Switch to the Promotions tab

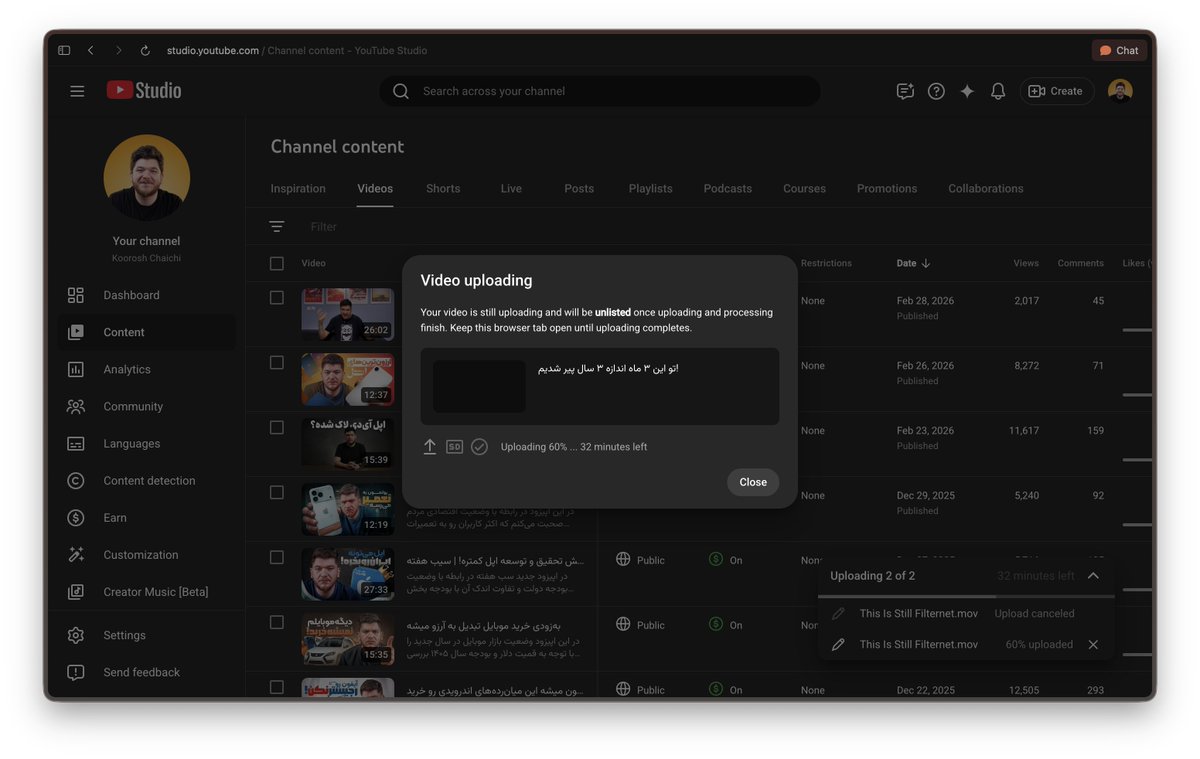[x=887, y=189]
